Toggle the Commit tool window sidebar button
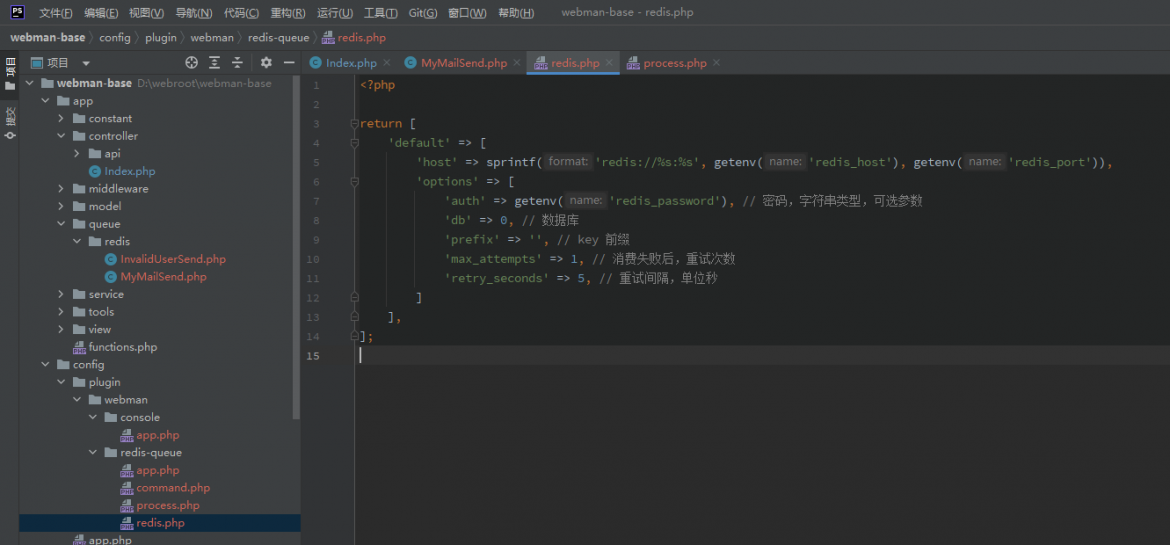The image size is (1170, 545). click(x=10, y=123)
